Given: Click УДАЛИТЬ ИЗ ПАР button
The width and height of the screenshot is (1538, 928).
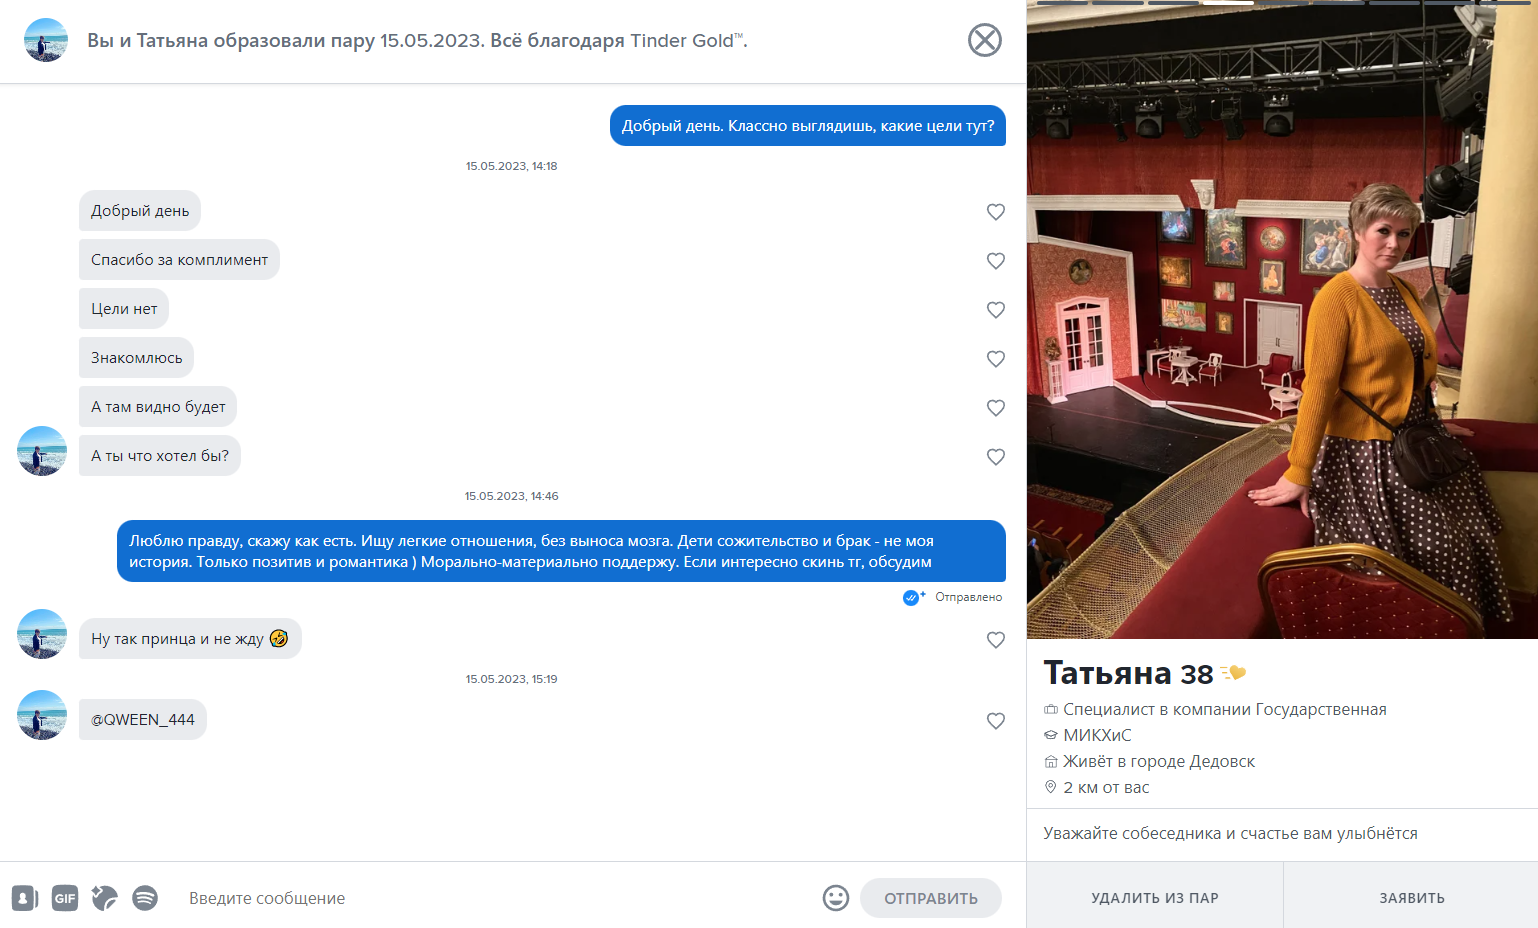Looking at the screenshot, I should (x=1155, y=898).
